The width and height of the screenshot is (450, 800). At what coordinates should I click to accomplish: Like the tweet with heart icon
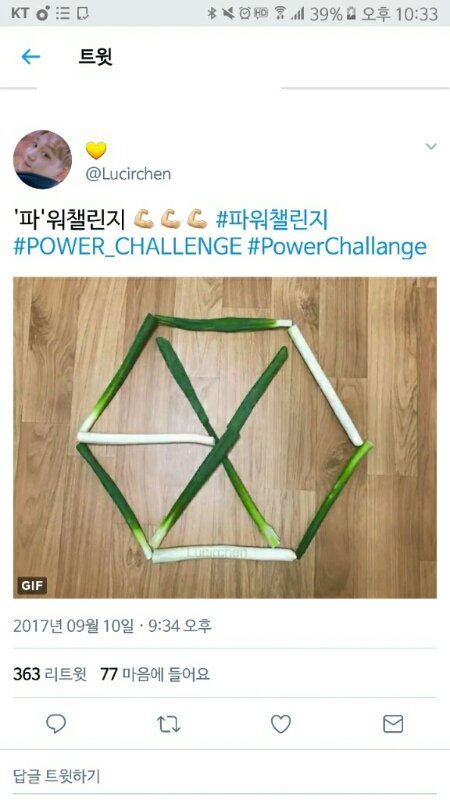(x=281, y=724)
